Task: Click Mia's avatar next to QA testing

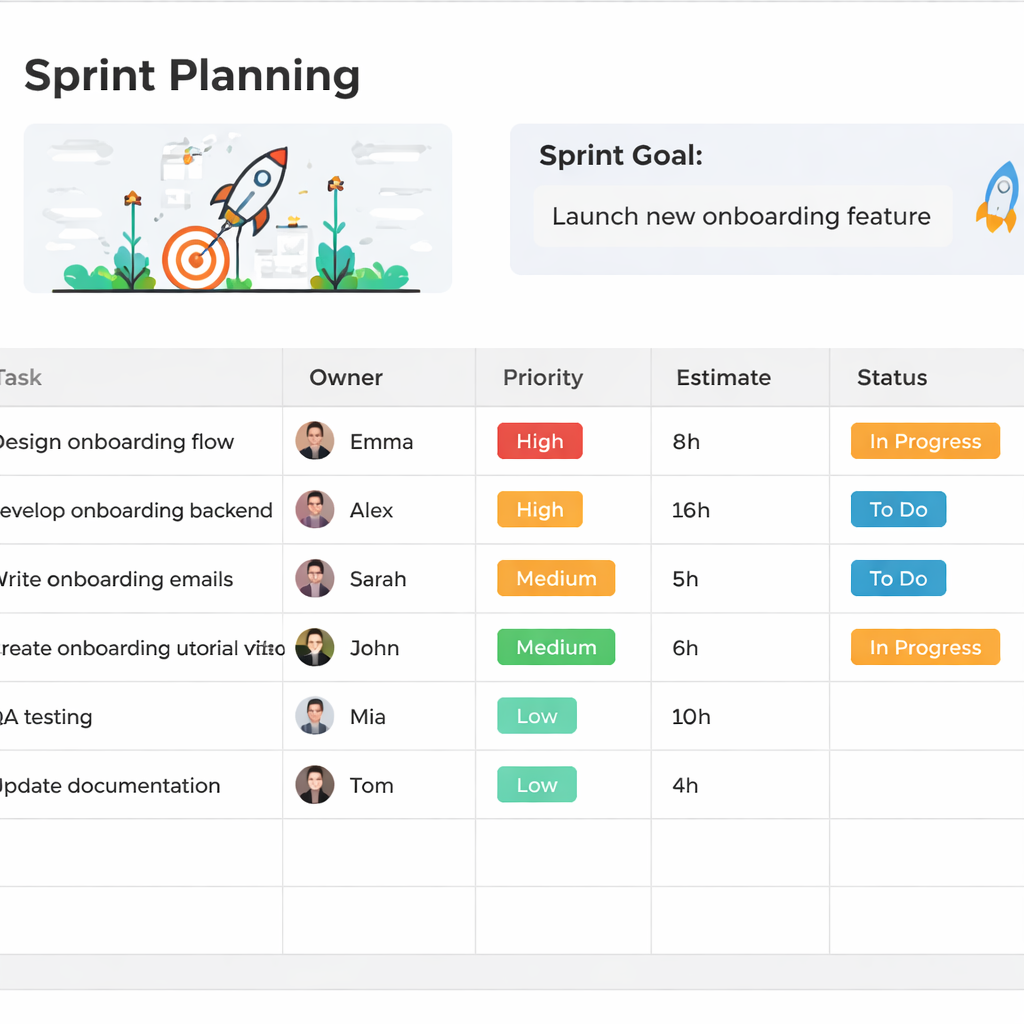Action: coord(315,716)
